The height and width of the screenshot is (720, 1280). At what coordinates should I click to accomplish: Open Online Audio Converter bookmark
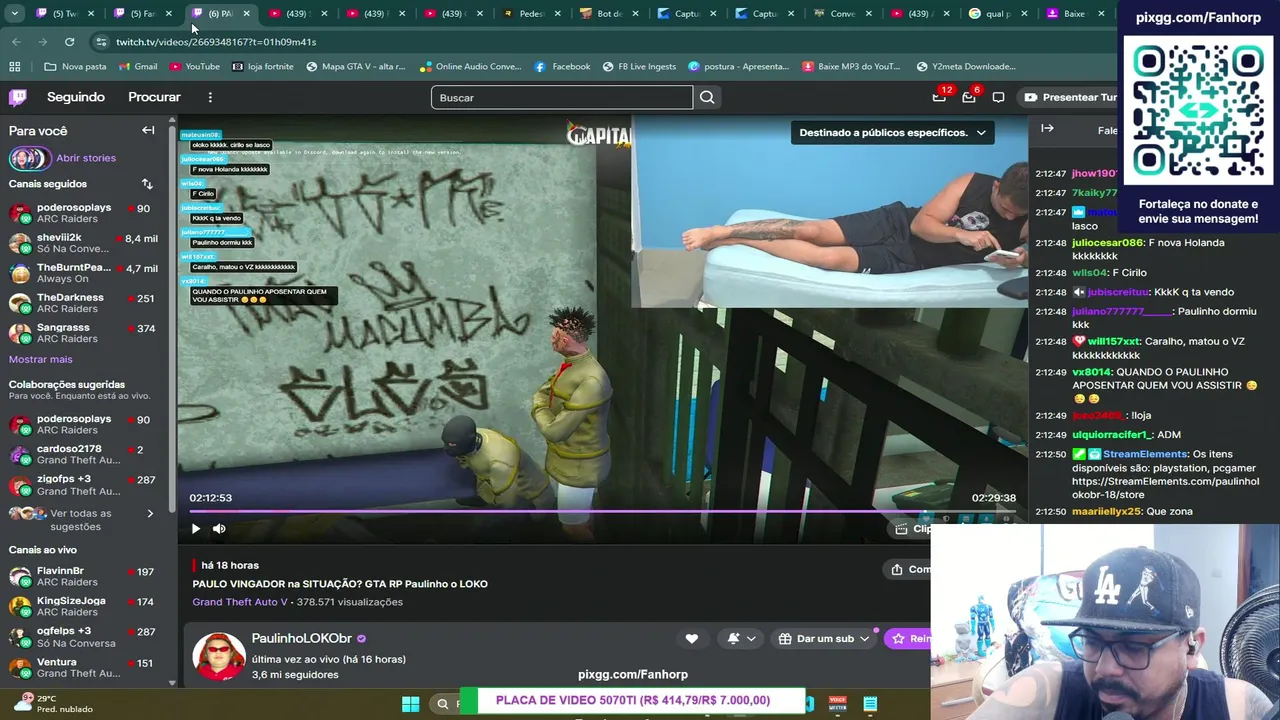[x=470, y=67]
